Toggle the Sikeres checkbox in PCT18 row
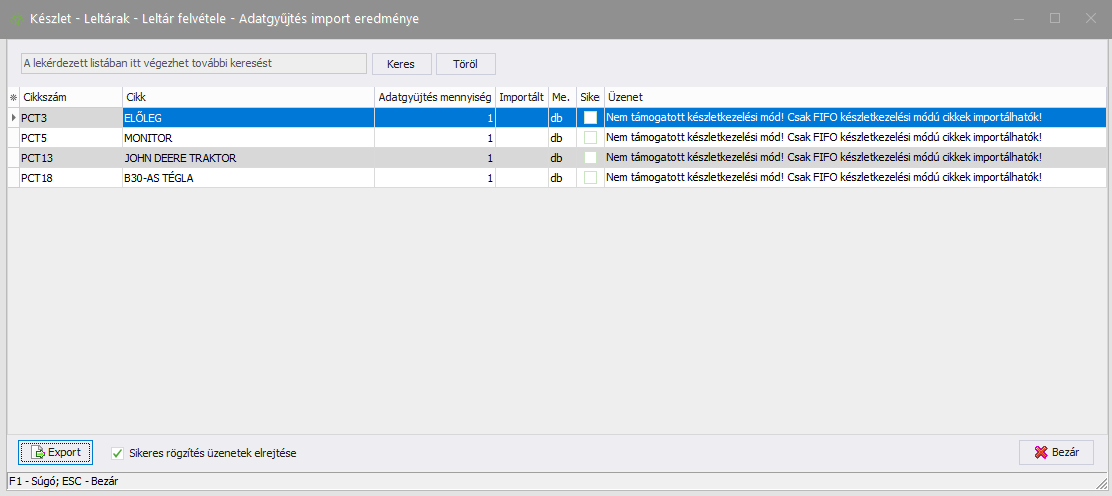The image size is (1112, 496). pos(590,178)
